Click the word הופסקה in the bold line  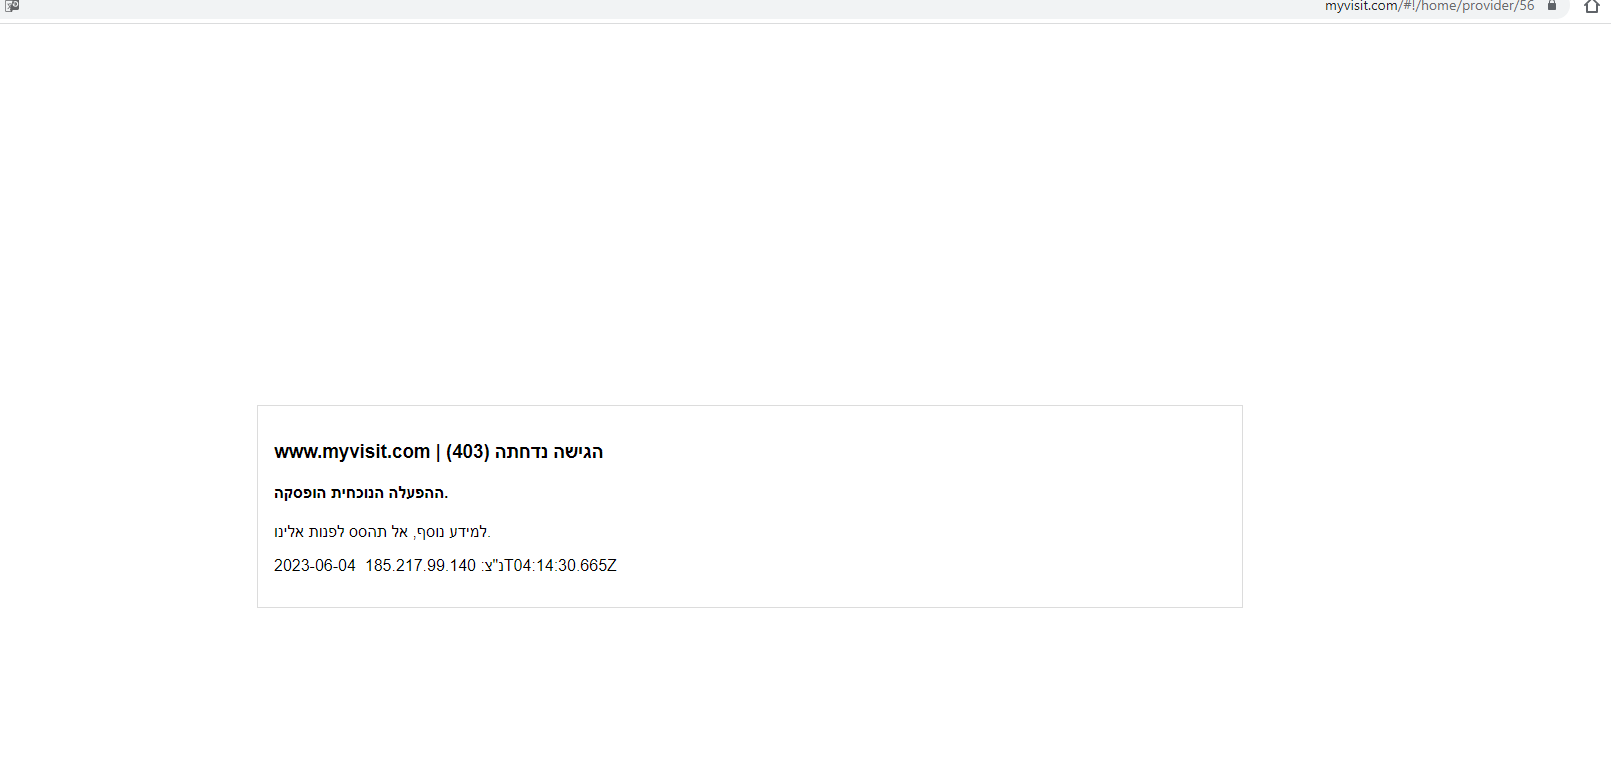pyautogui.click(x=300, y=493)
